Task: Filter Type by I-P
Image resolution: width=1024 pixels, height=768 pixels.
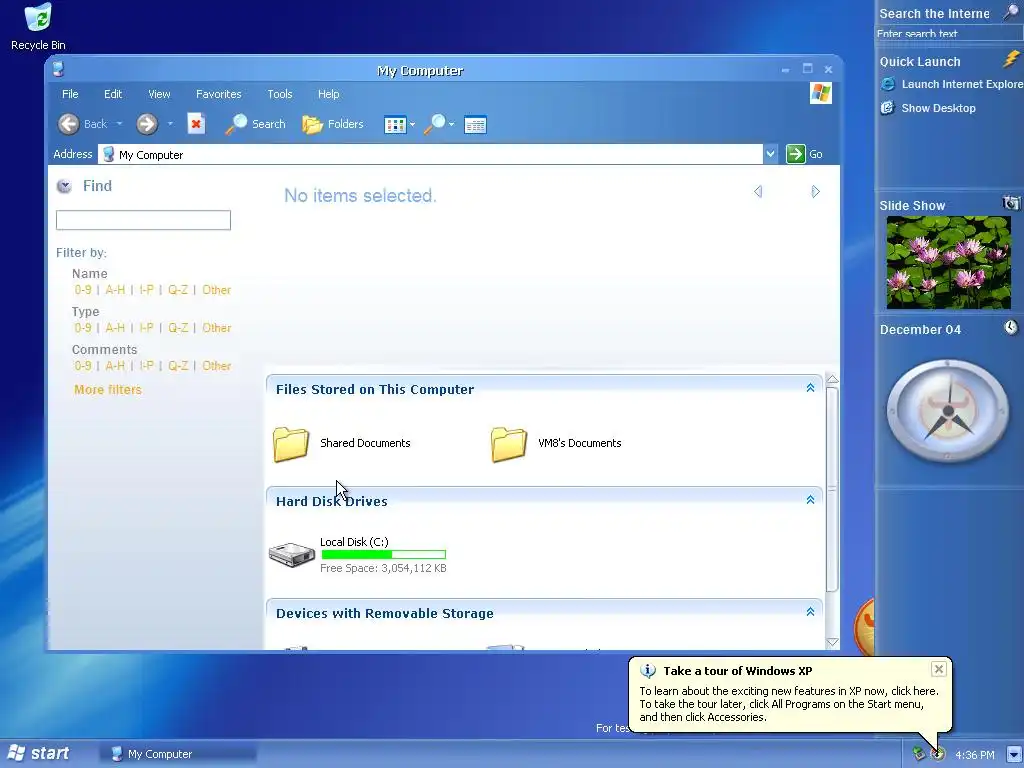Action: pyautogui.click(x=146, y=328)
